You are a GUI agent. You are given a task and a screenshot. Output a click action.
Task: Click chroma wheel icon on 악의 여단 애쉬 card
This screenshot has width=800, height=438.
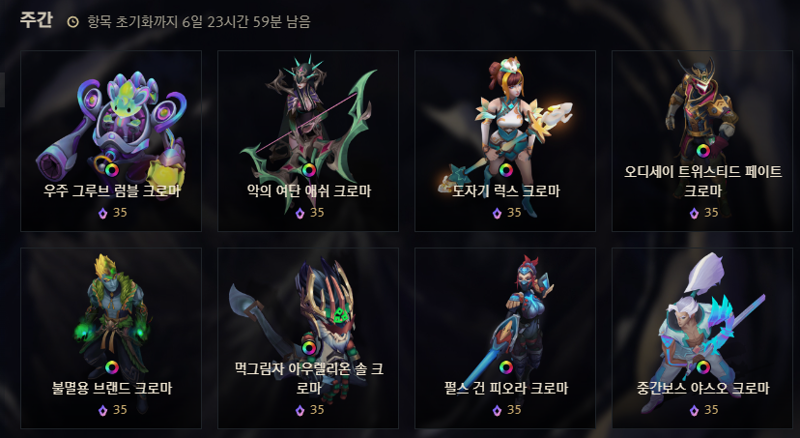click(309, 169)
